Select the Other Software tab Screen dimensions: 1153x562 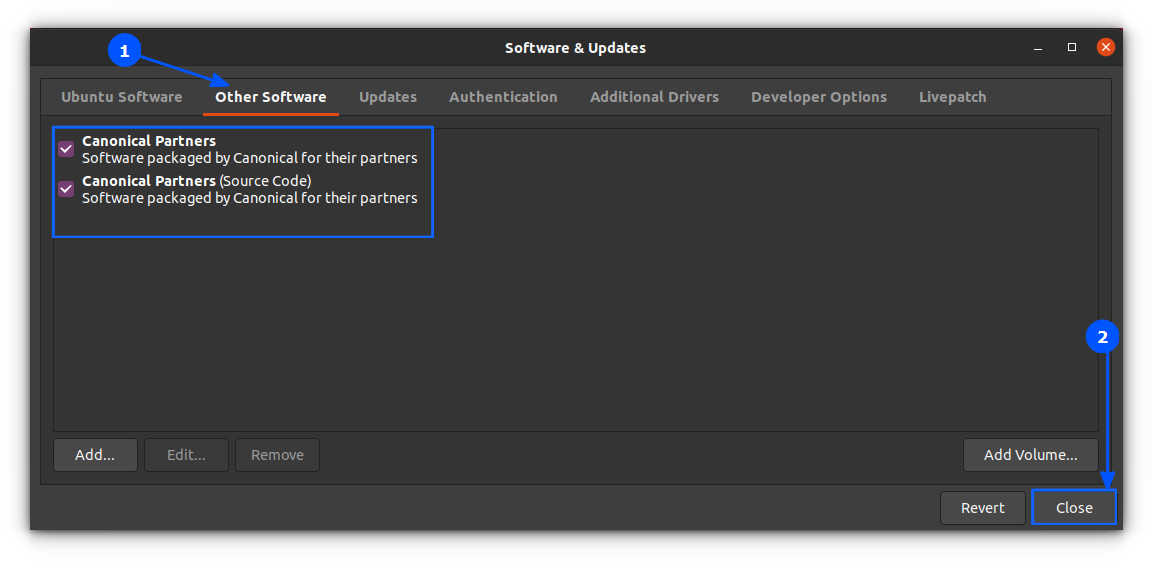point(271,97)
